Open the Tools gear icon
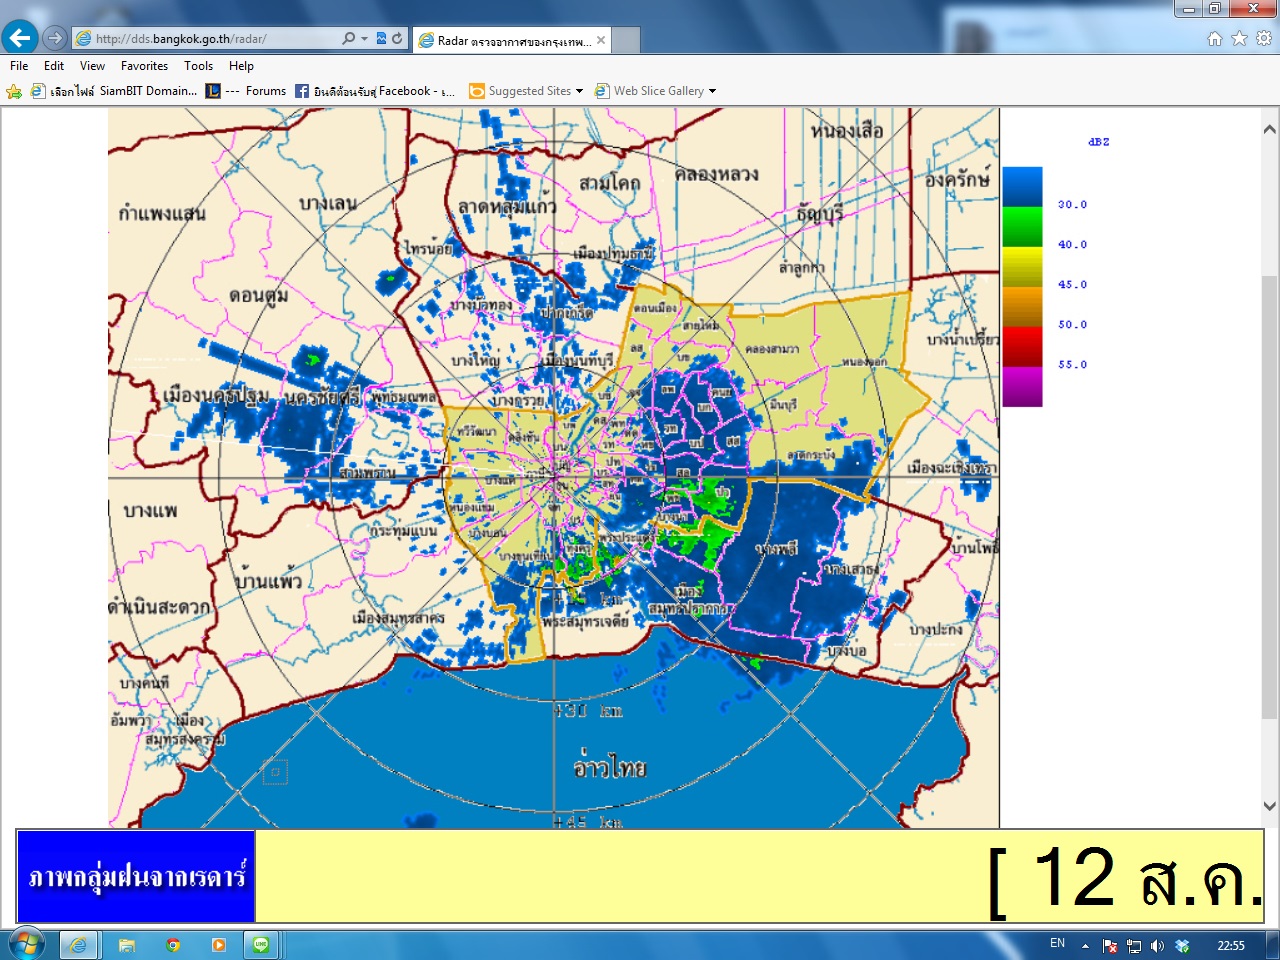Screen dimensions: 1280x960 1264,38
